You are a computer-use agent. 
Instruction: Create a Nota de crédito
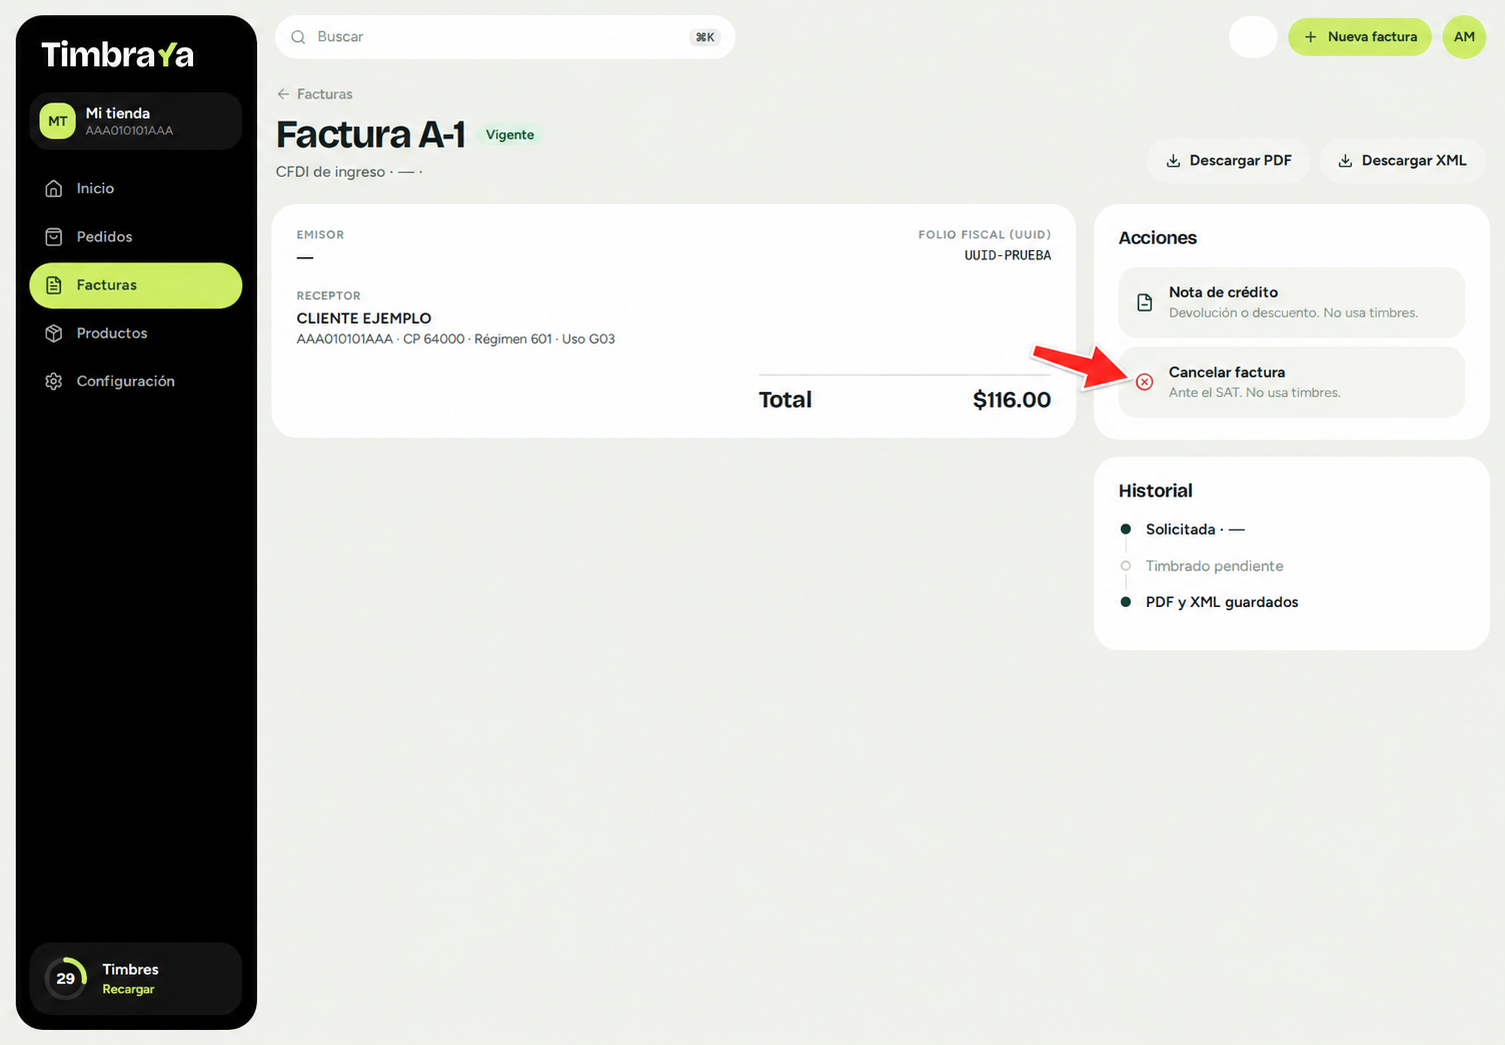point(1292,302)
